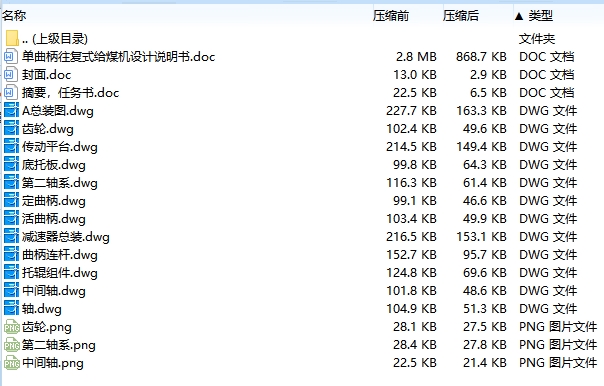Image resolution: width=604 pixels, height=386 pixels.
Task: Click the 868.7 KB compressed size
Action: pos(481,57)
